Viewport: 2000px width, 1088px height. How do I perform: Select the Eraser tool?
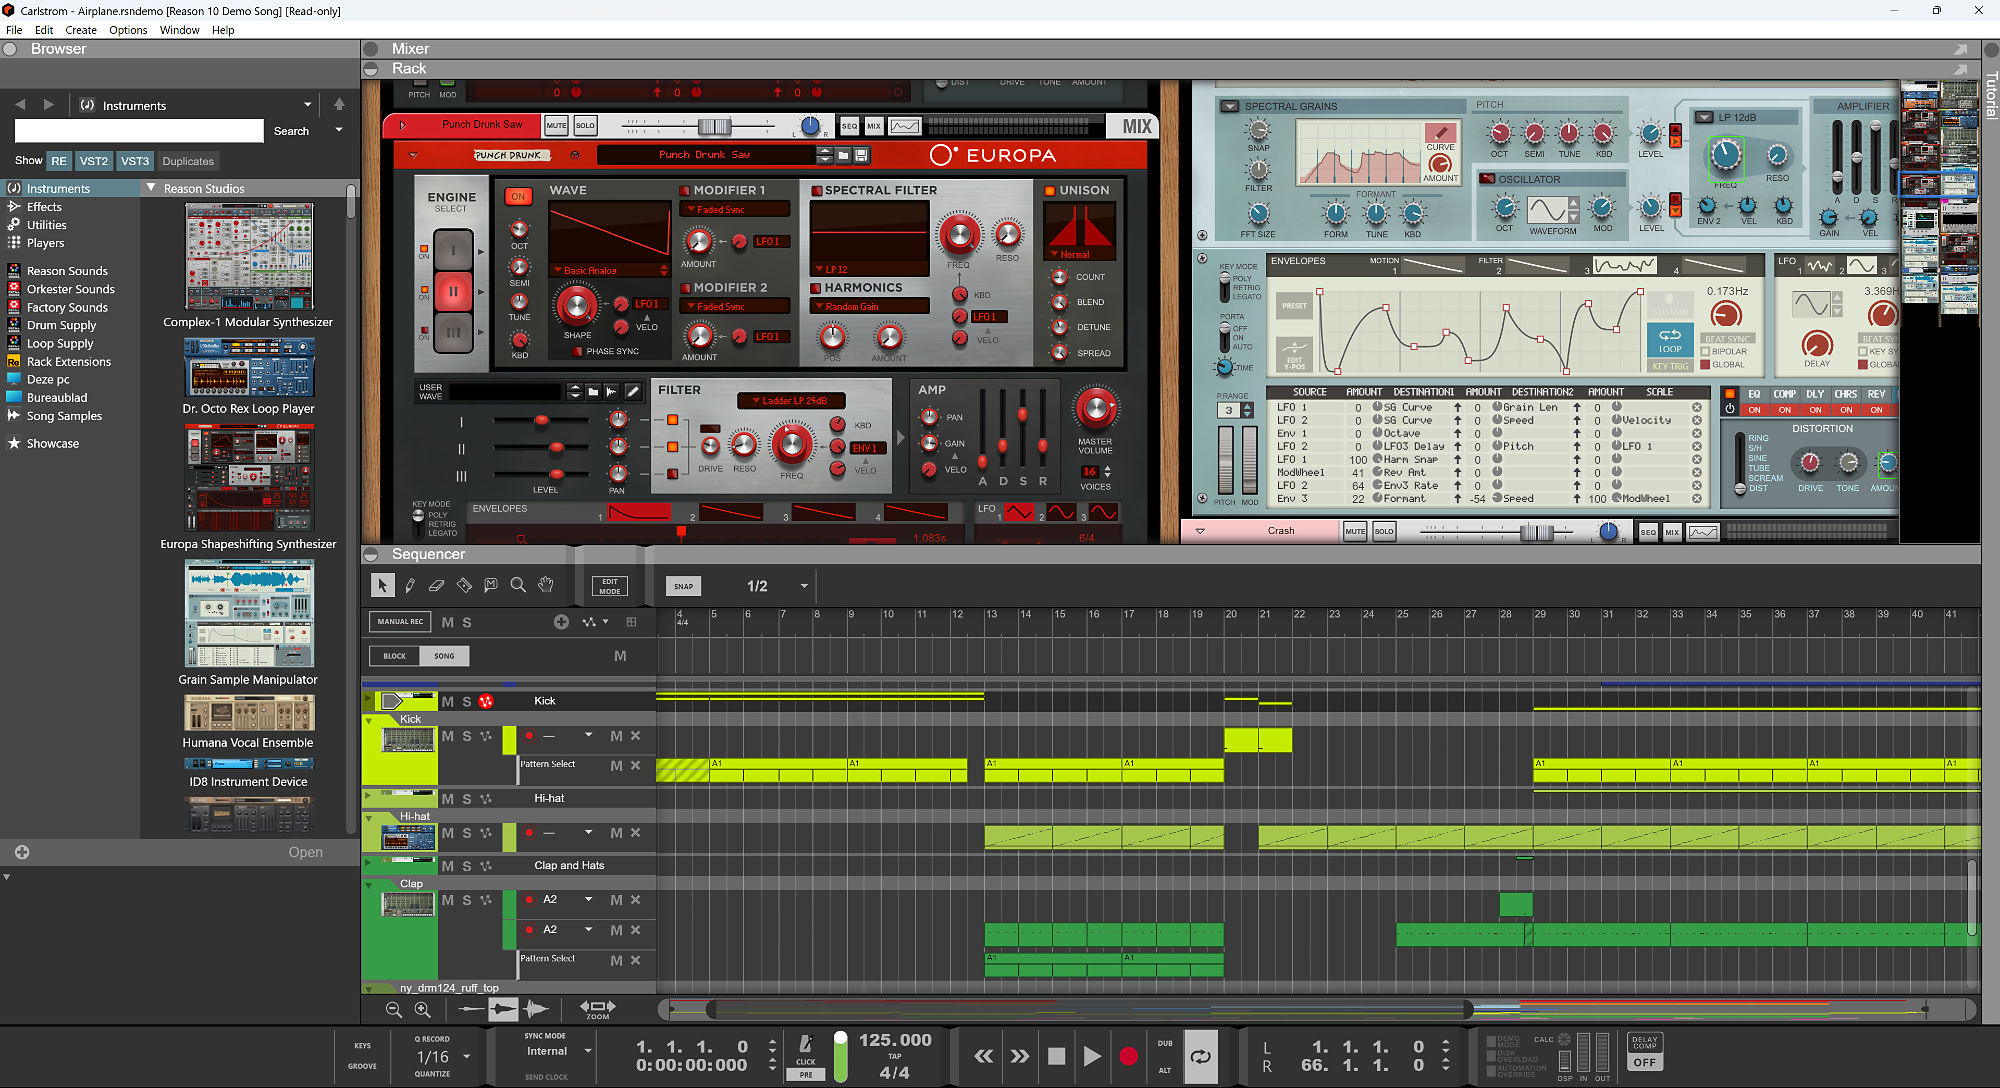(437, 585)
